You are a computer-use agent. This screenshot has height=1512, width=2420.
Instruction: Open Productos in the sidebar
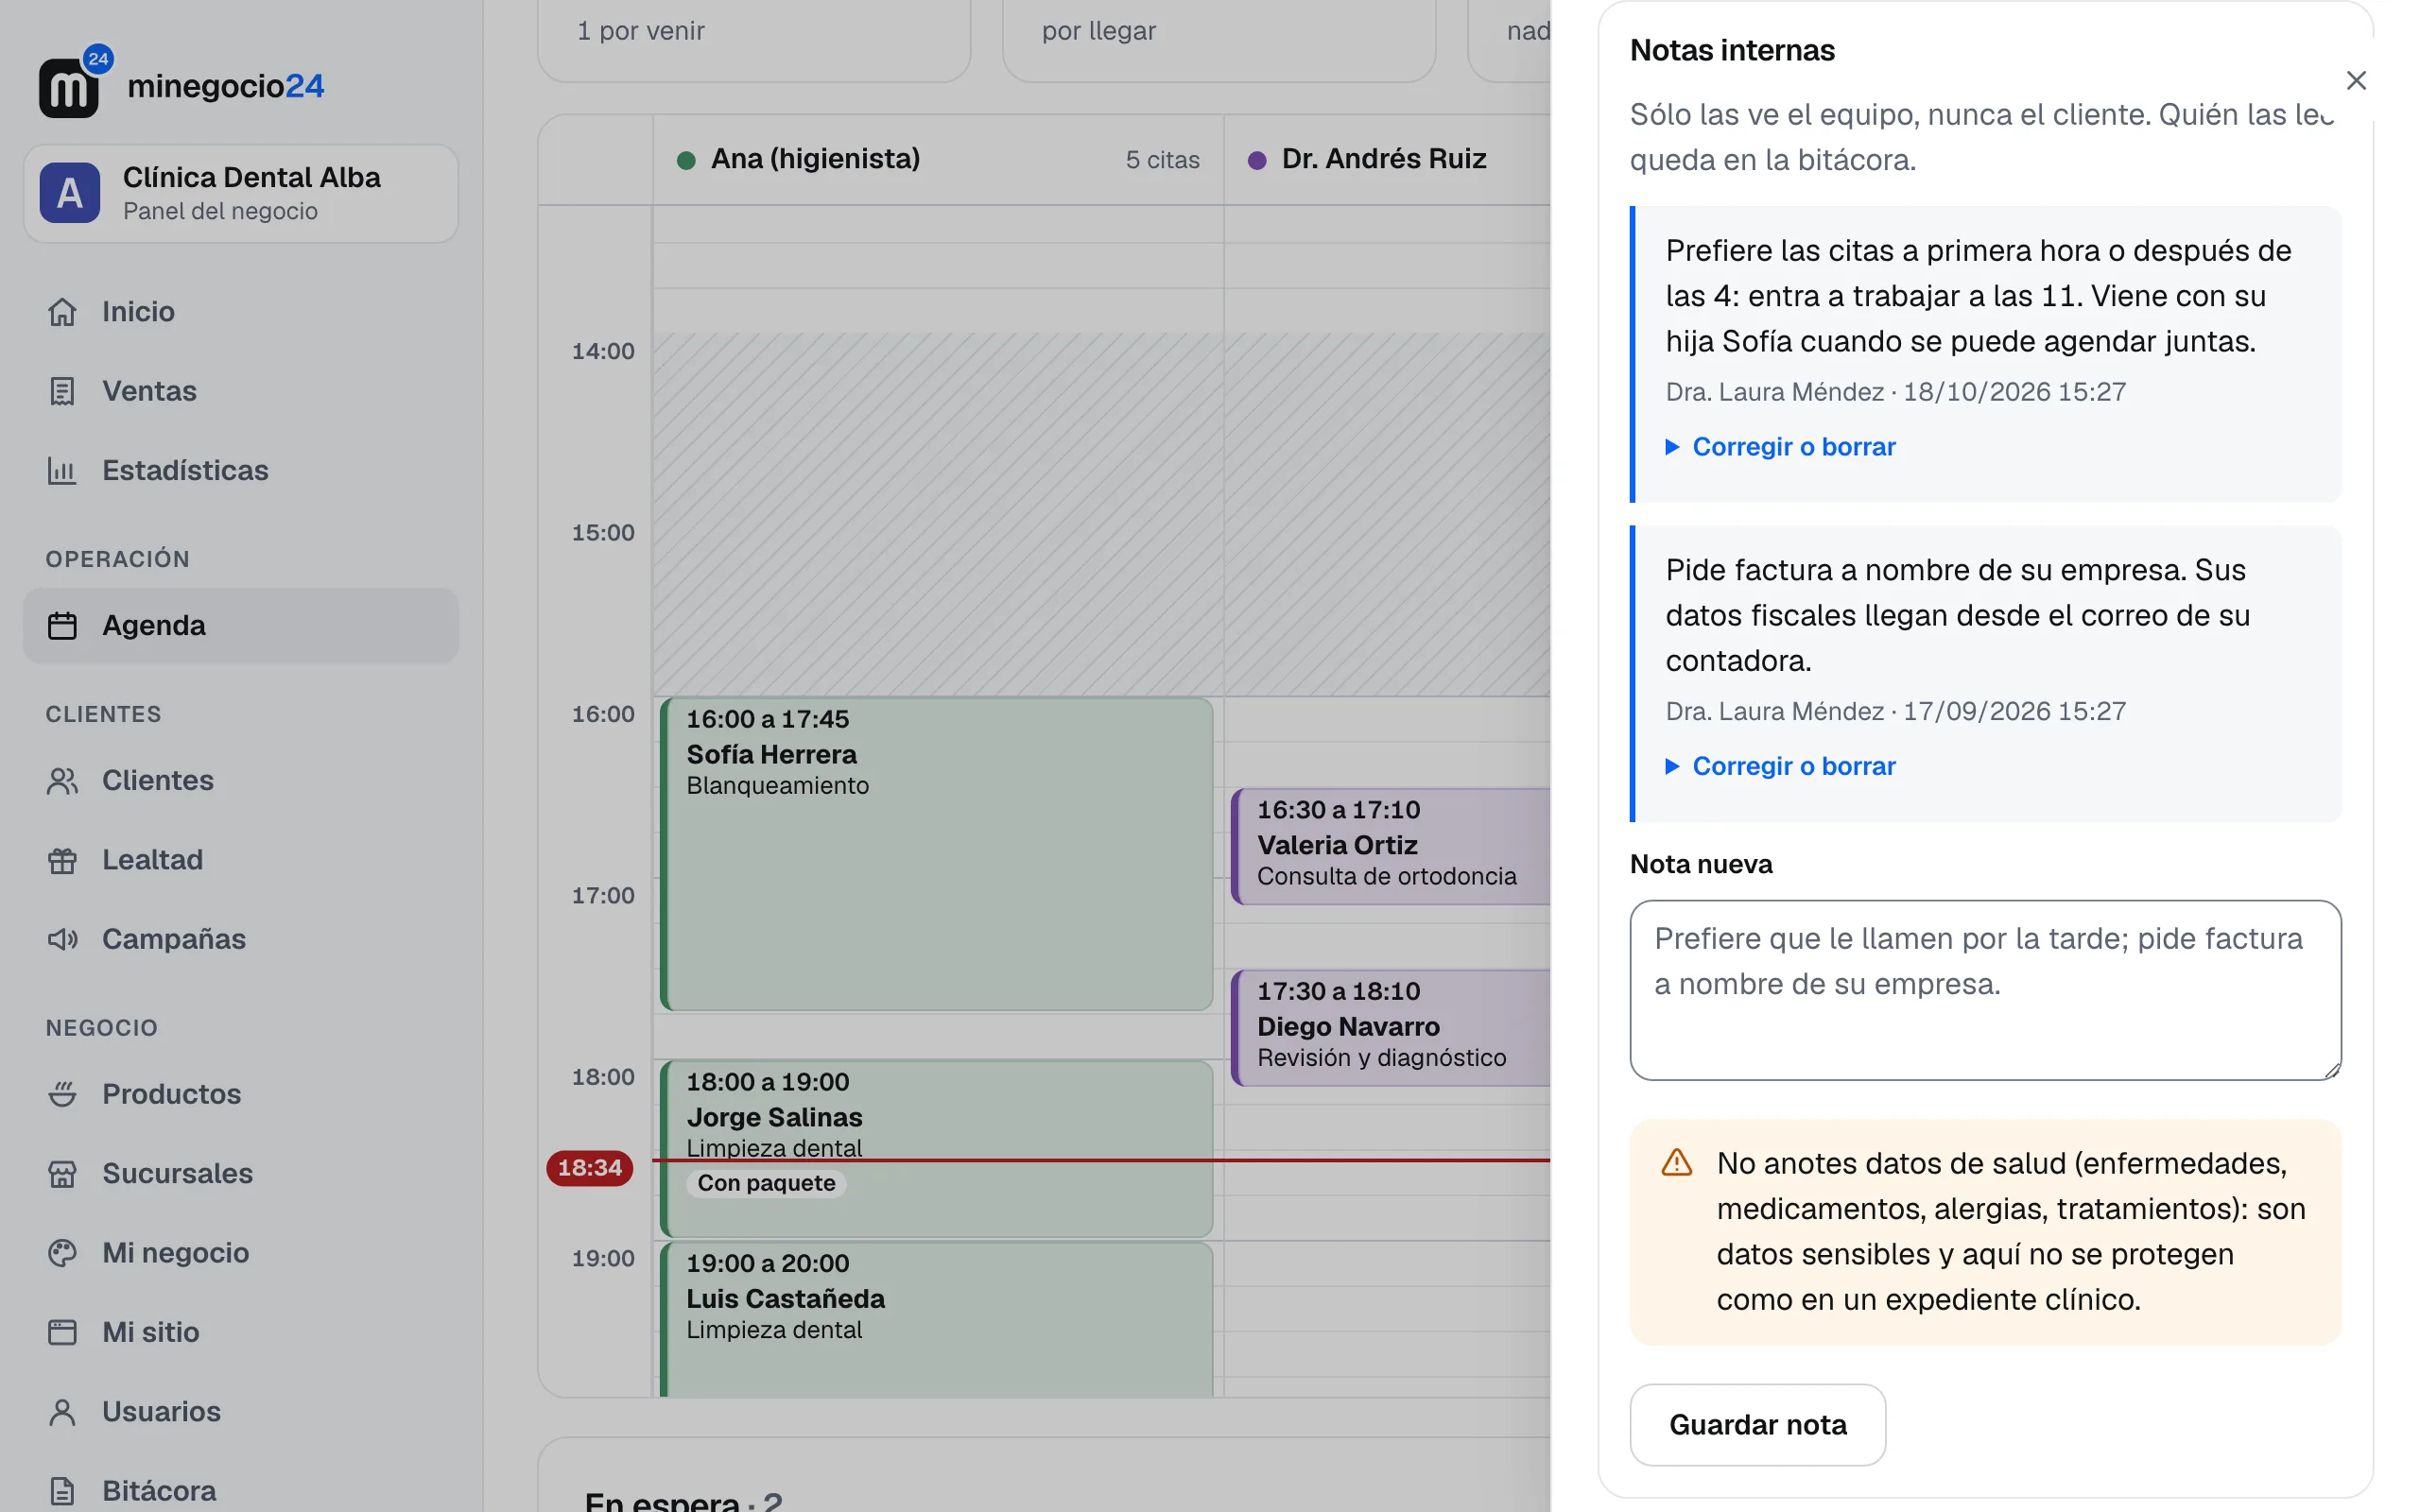(241, 1094)
